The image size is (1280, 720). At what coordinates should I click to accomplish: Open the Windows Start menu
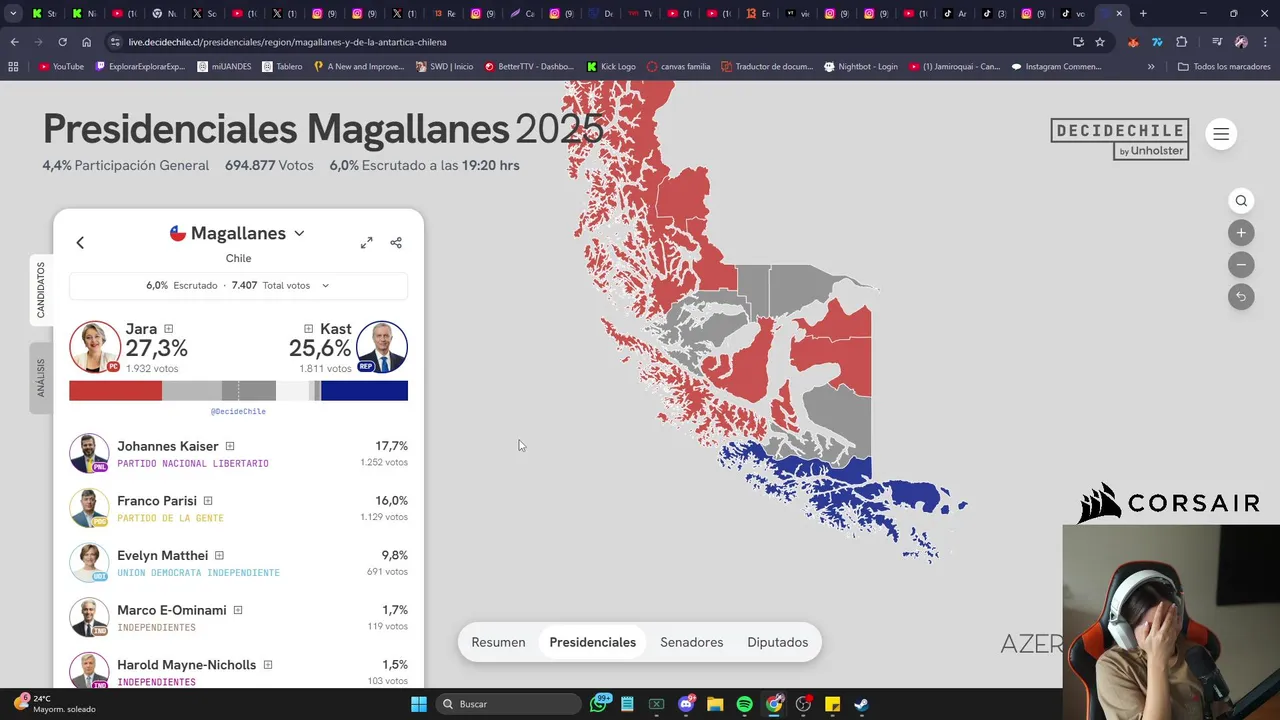pyautogui.click(x=419, y=704)
